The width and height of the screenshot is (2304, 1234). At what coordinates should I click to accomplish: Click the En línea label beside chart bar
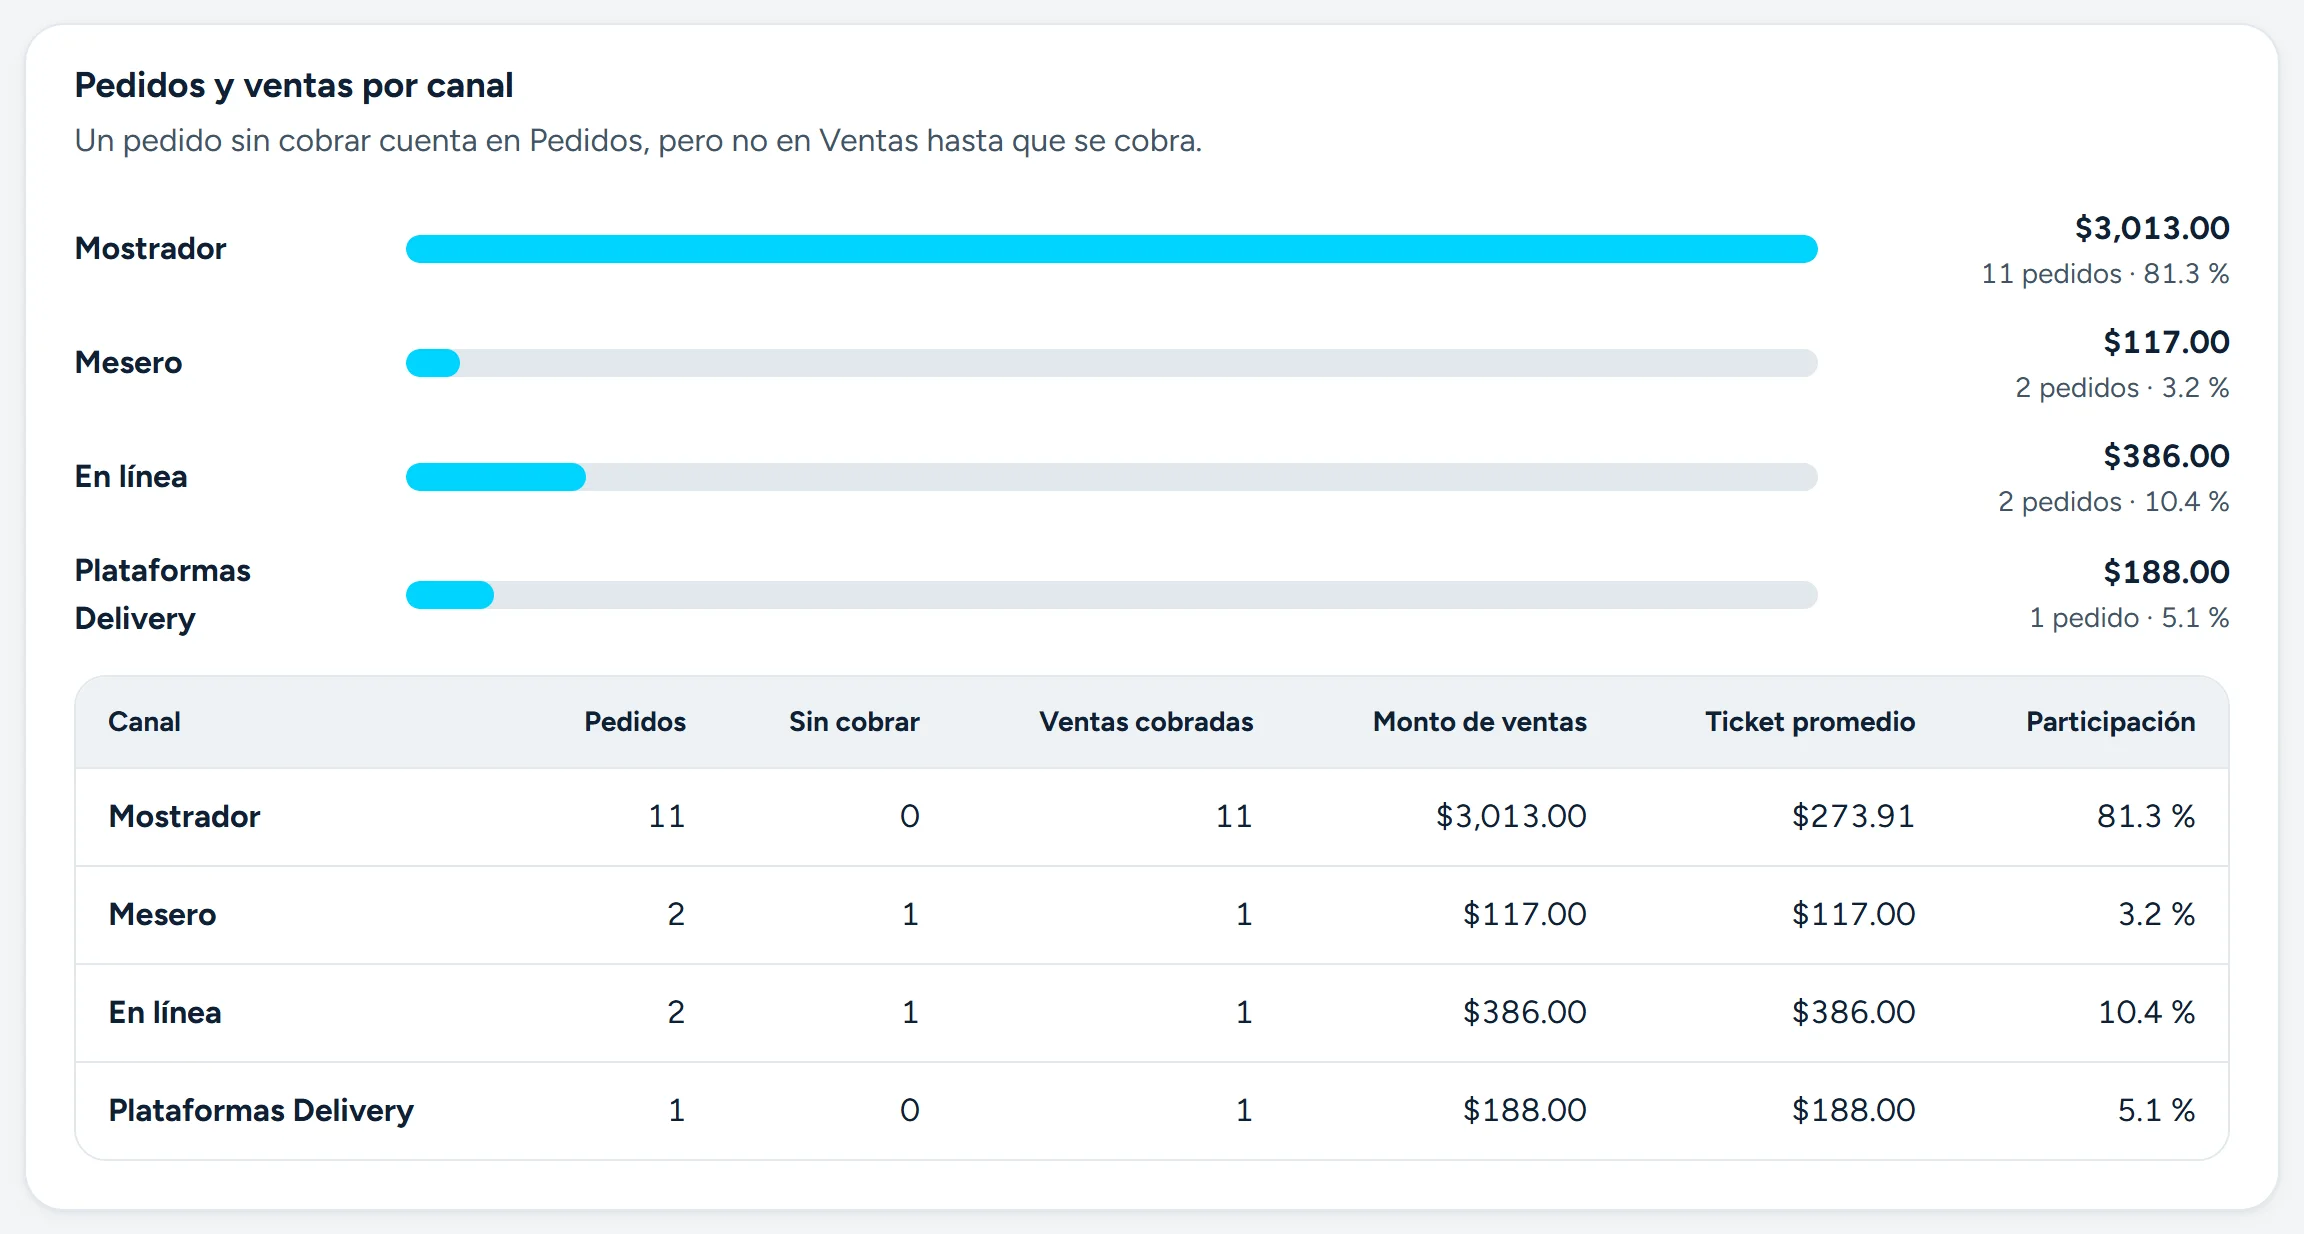[131, 477]
